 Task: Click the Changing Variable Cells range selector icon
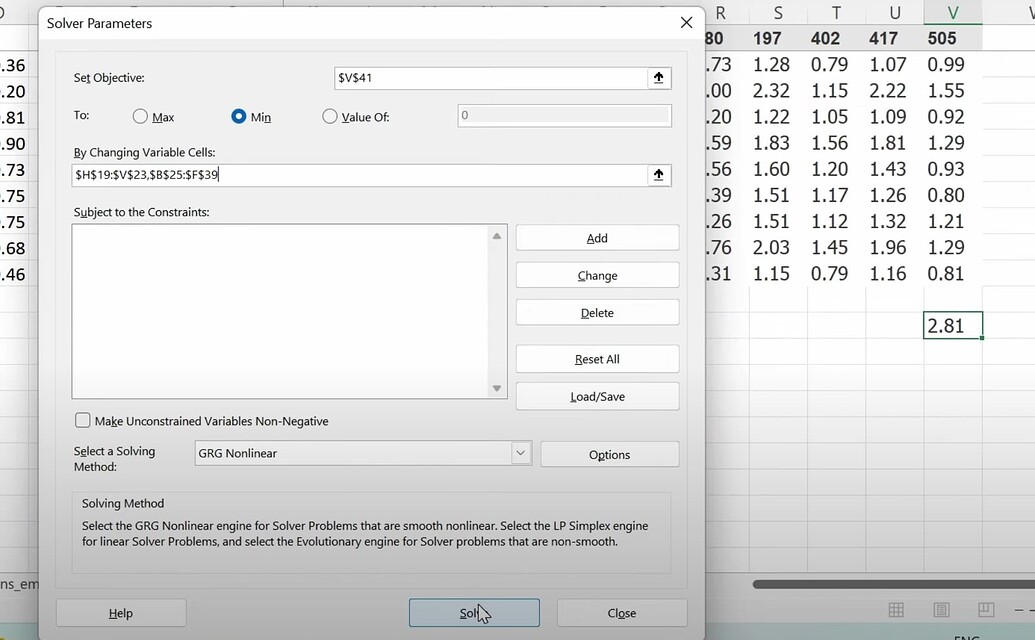pos(659,175)
